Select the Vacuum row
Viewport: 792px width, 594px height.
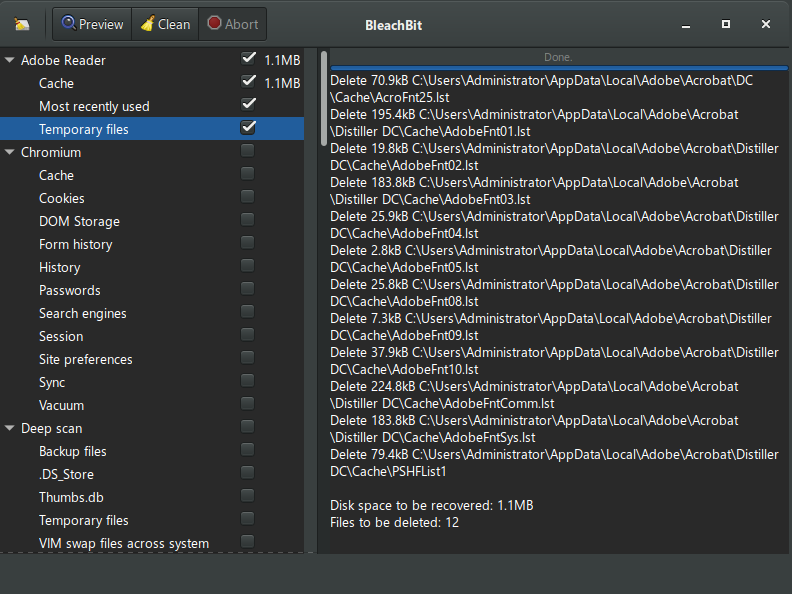click(152, 405)
